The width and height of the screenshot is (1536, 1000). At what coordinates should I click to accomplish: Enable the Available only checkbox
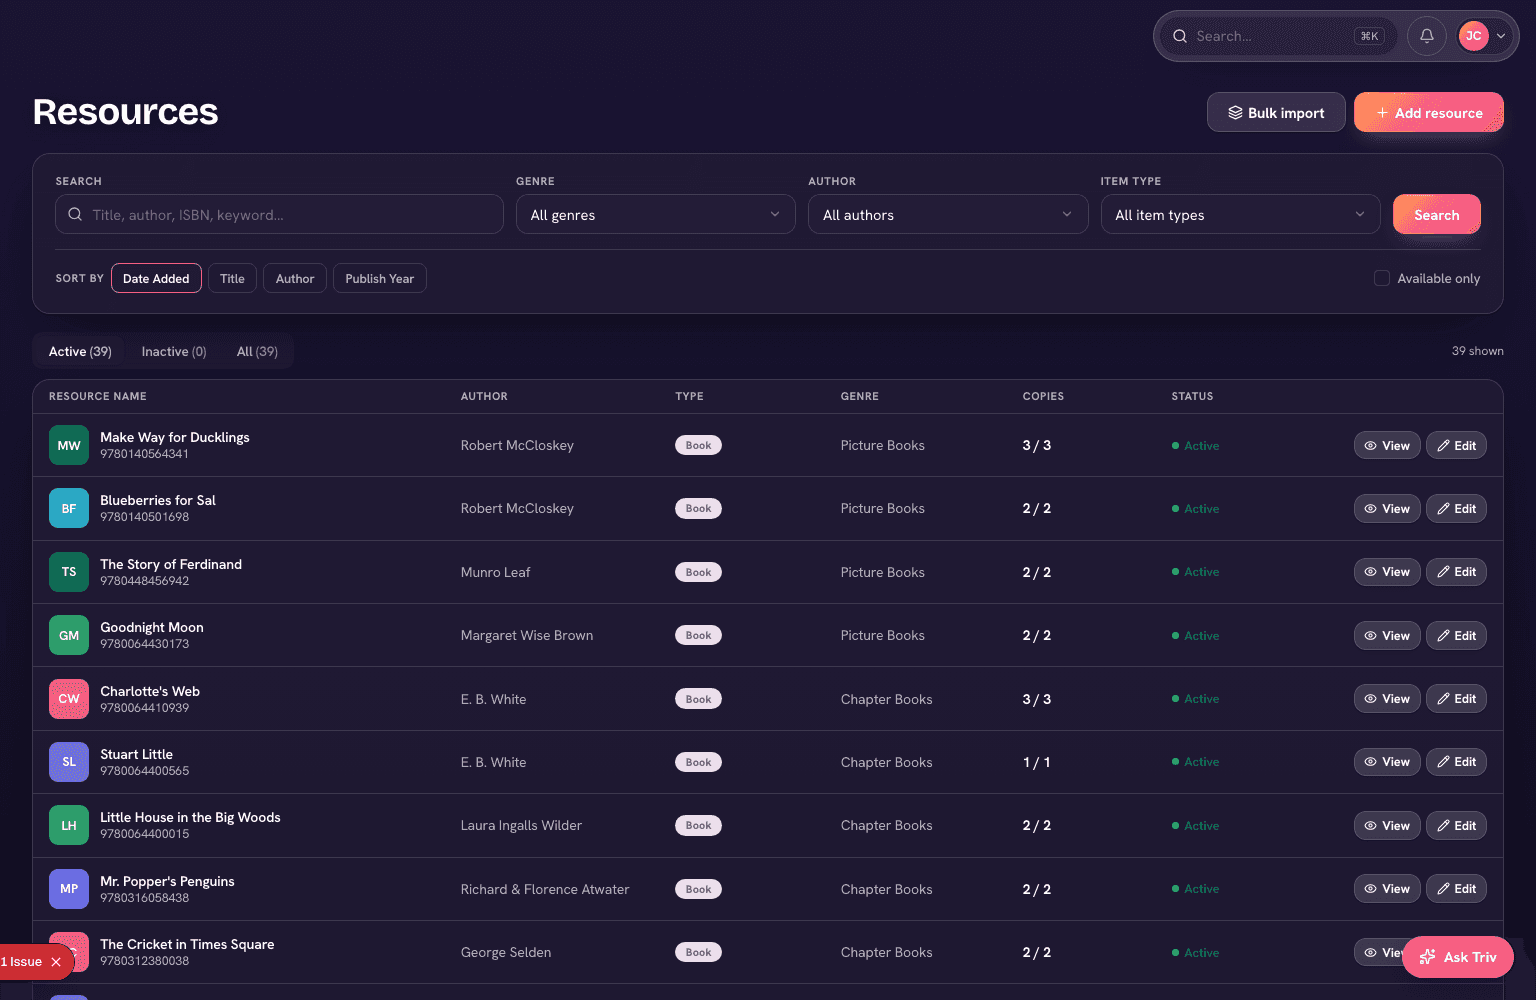click(x=1382, y=278)
